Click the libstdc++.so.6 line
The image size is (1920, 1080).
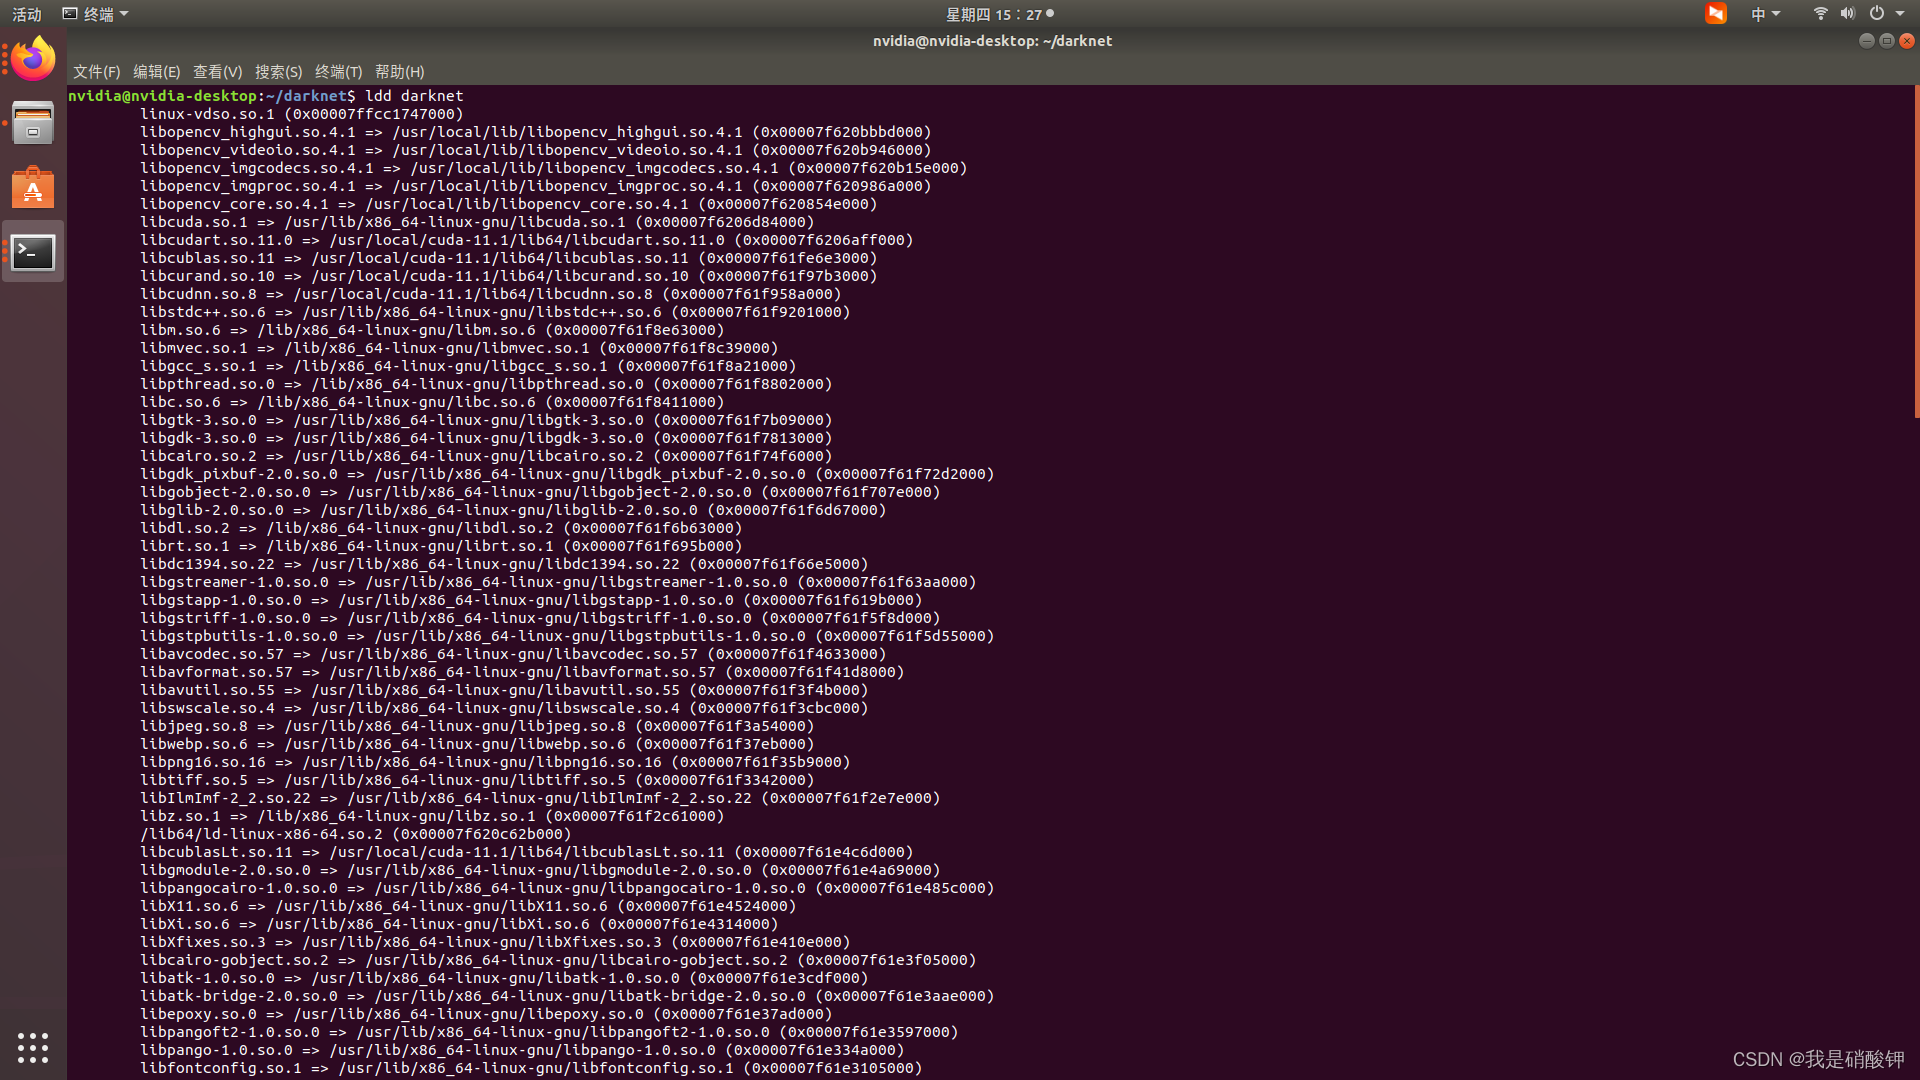pos(495,312)
